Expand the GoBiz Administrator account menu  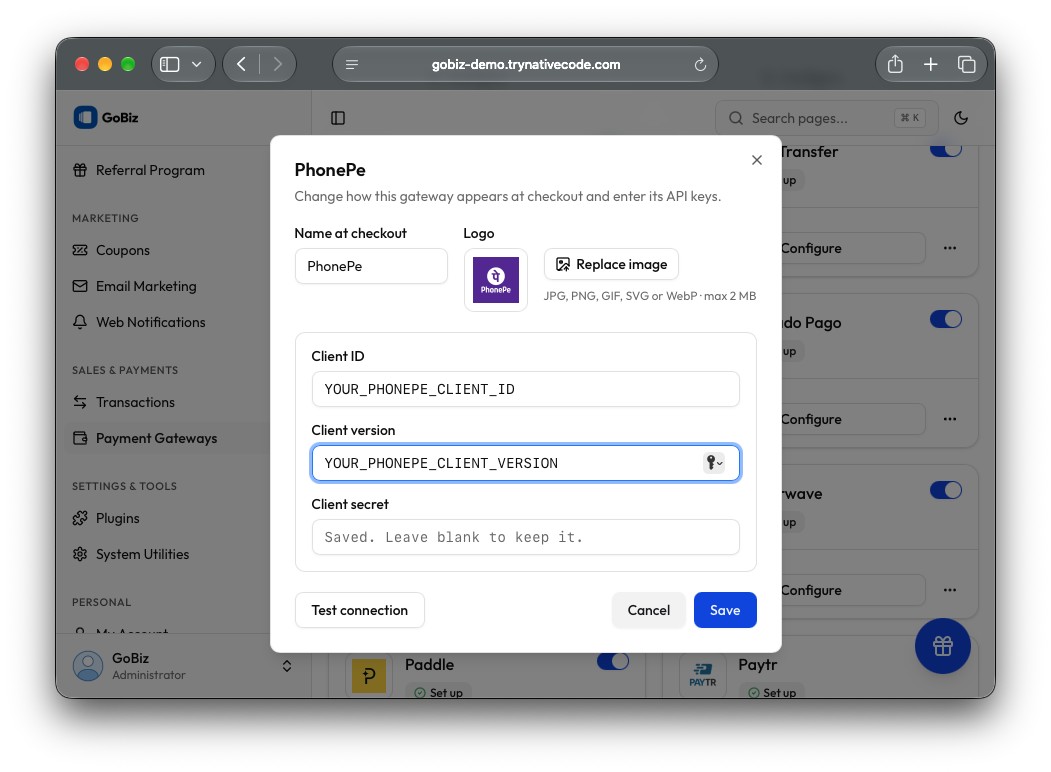[x=287, y=666]
